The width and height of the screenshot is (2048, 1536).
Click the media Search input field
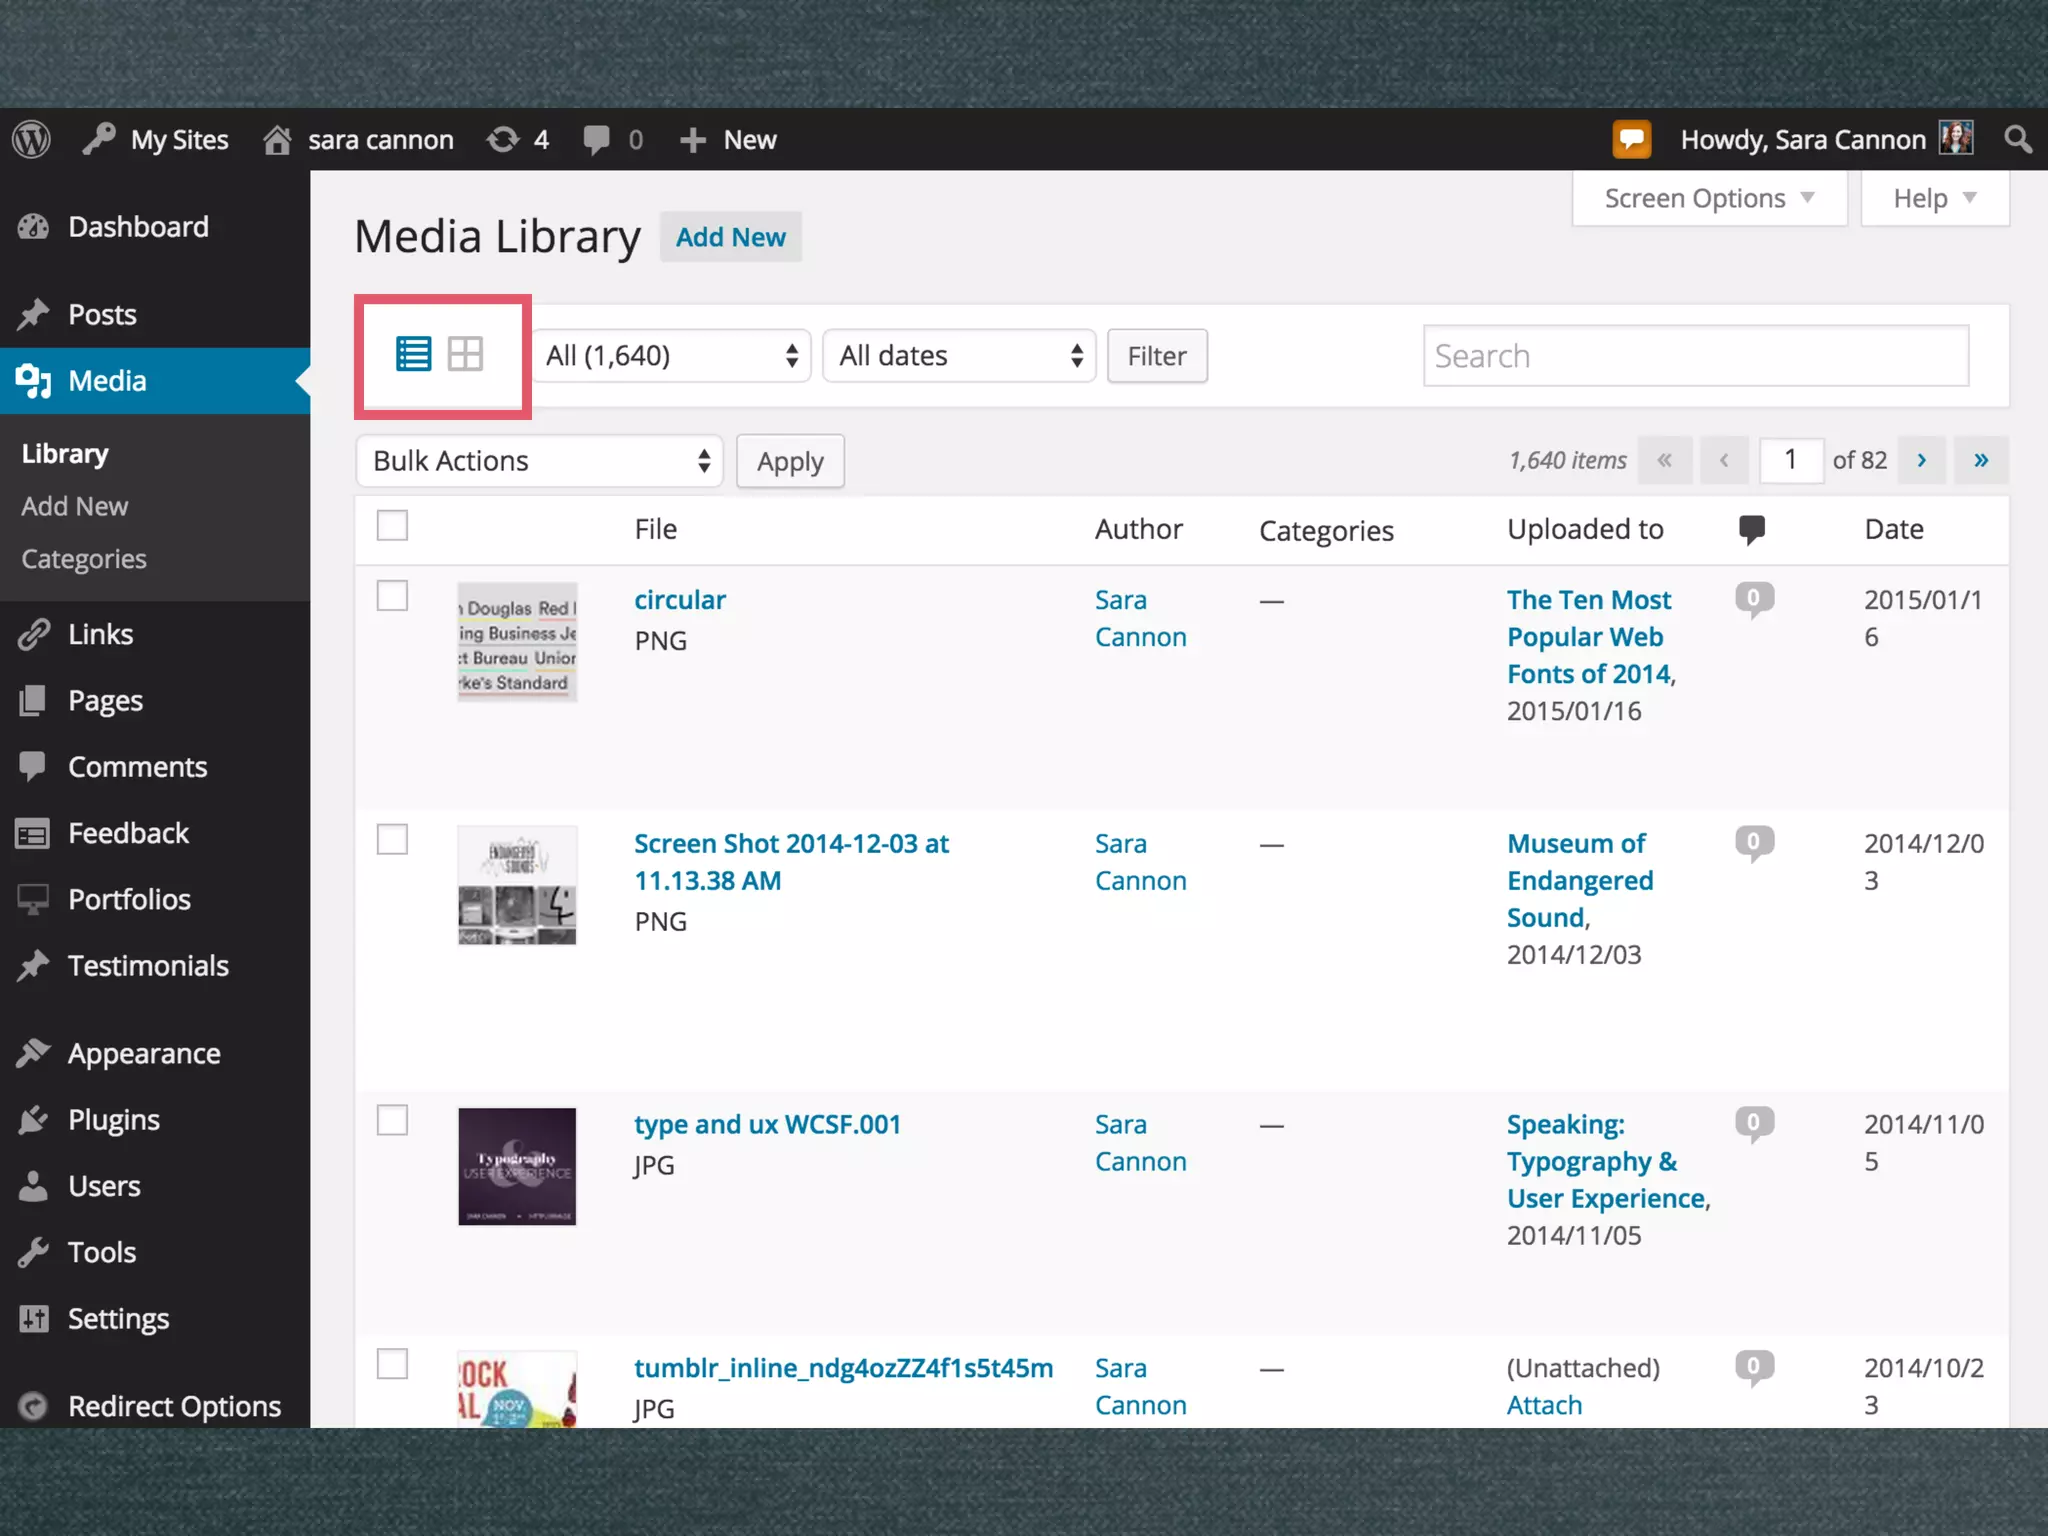click(1695, 356)
